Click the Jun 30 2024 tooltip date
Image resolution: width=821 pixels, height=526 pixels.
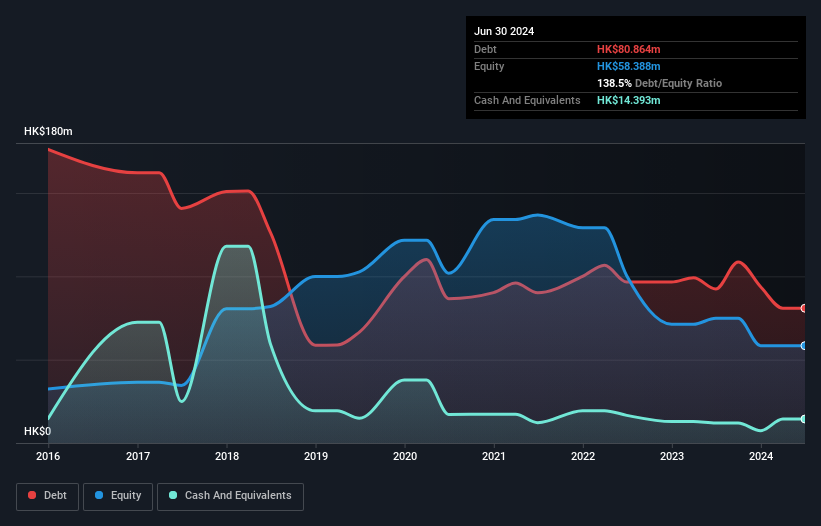[x=504, y=31]
